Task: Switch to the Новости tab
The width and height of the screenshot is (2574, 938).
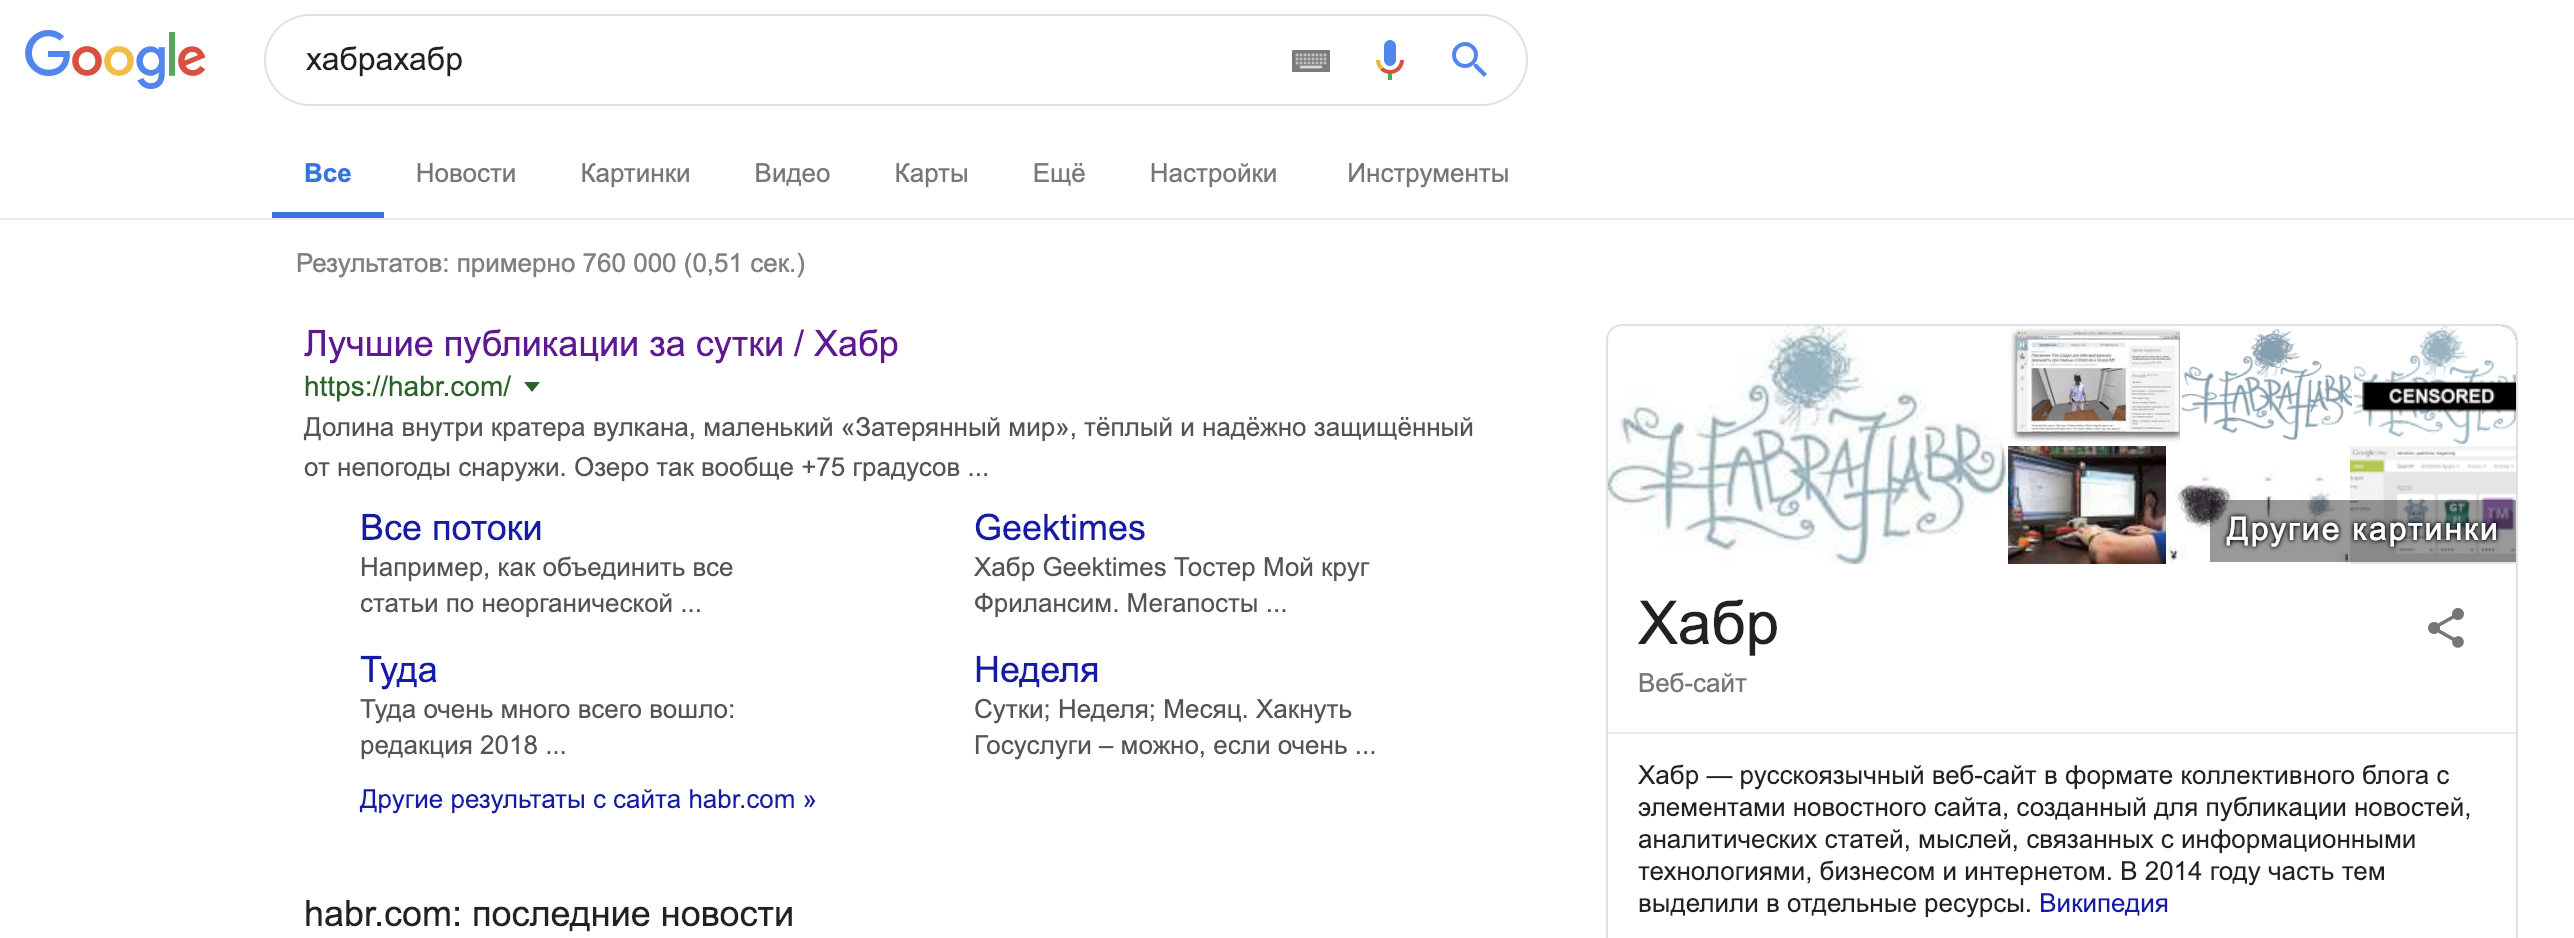Action: coord(466,173)
